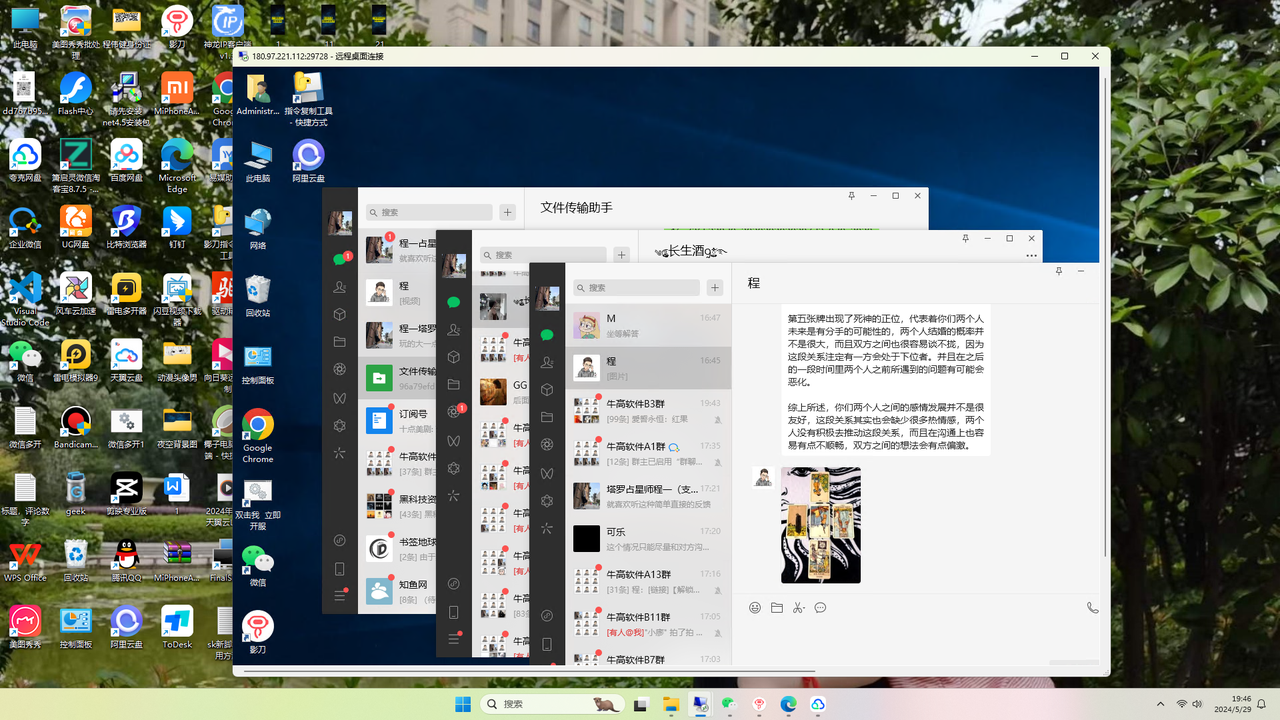Toggle pin-on-top for the 程 chat window
This screenshot has width=1280, height=720.
(1058, 271)
